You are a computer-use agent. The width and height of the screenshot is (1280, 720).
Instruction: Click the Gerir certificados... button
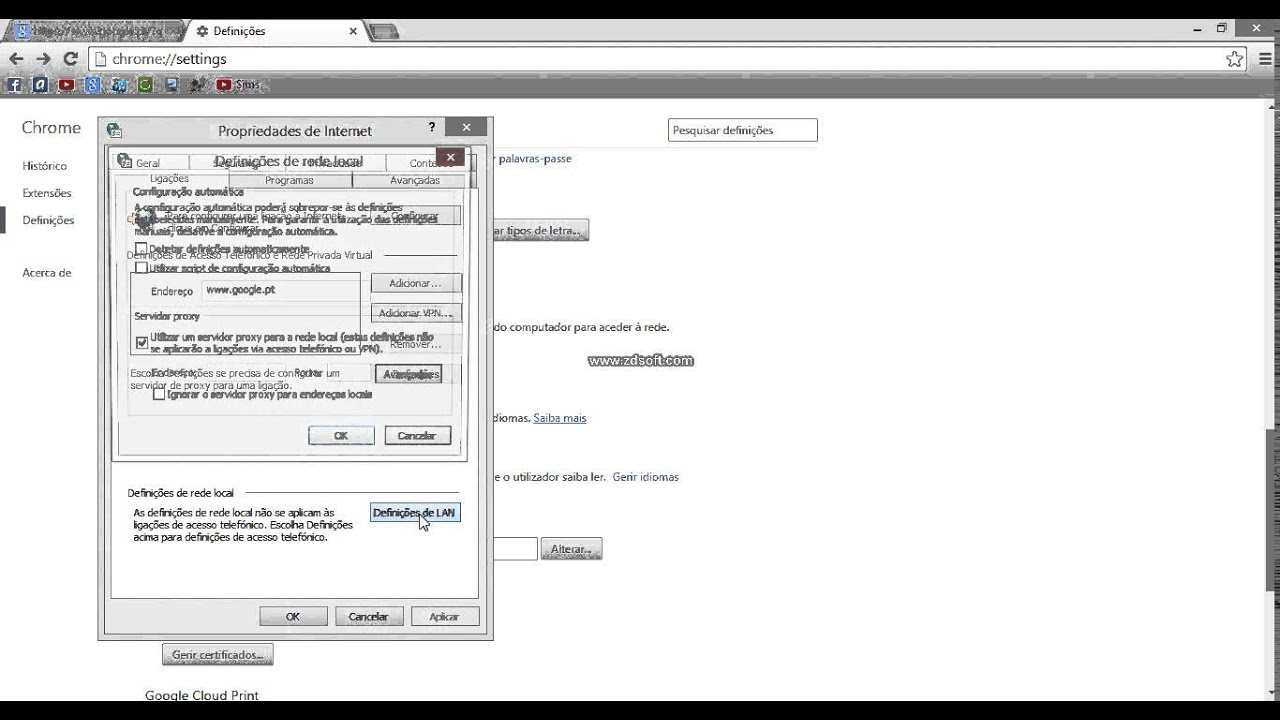218,655
